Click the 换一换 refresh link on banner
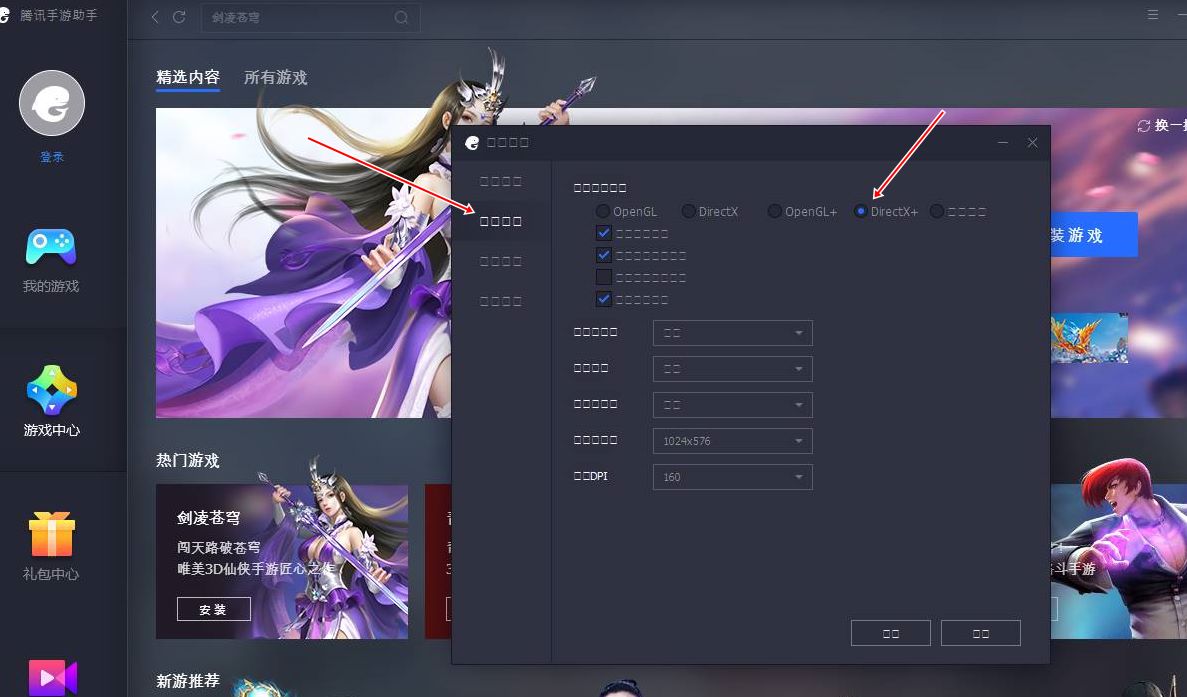Image resolution: width=1187 pixels, height=697 pixels. pos(1162,126)
